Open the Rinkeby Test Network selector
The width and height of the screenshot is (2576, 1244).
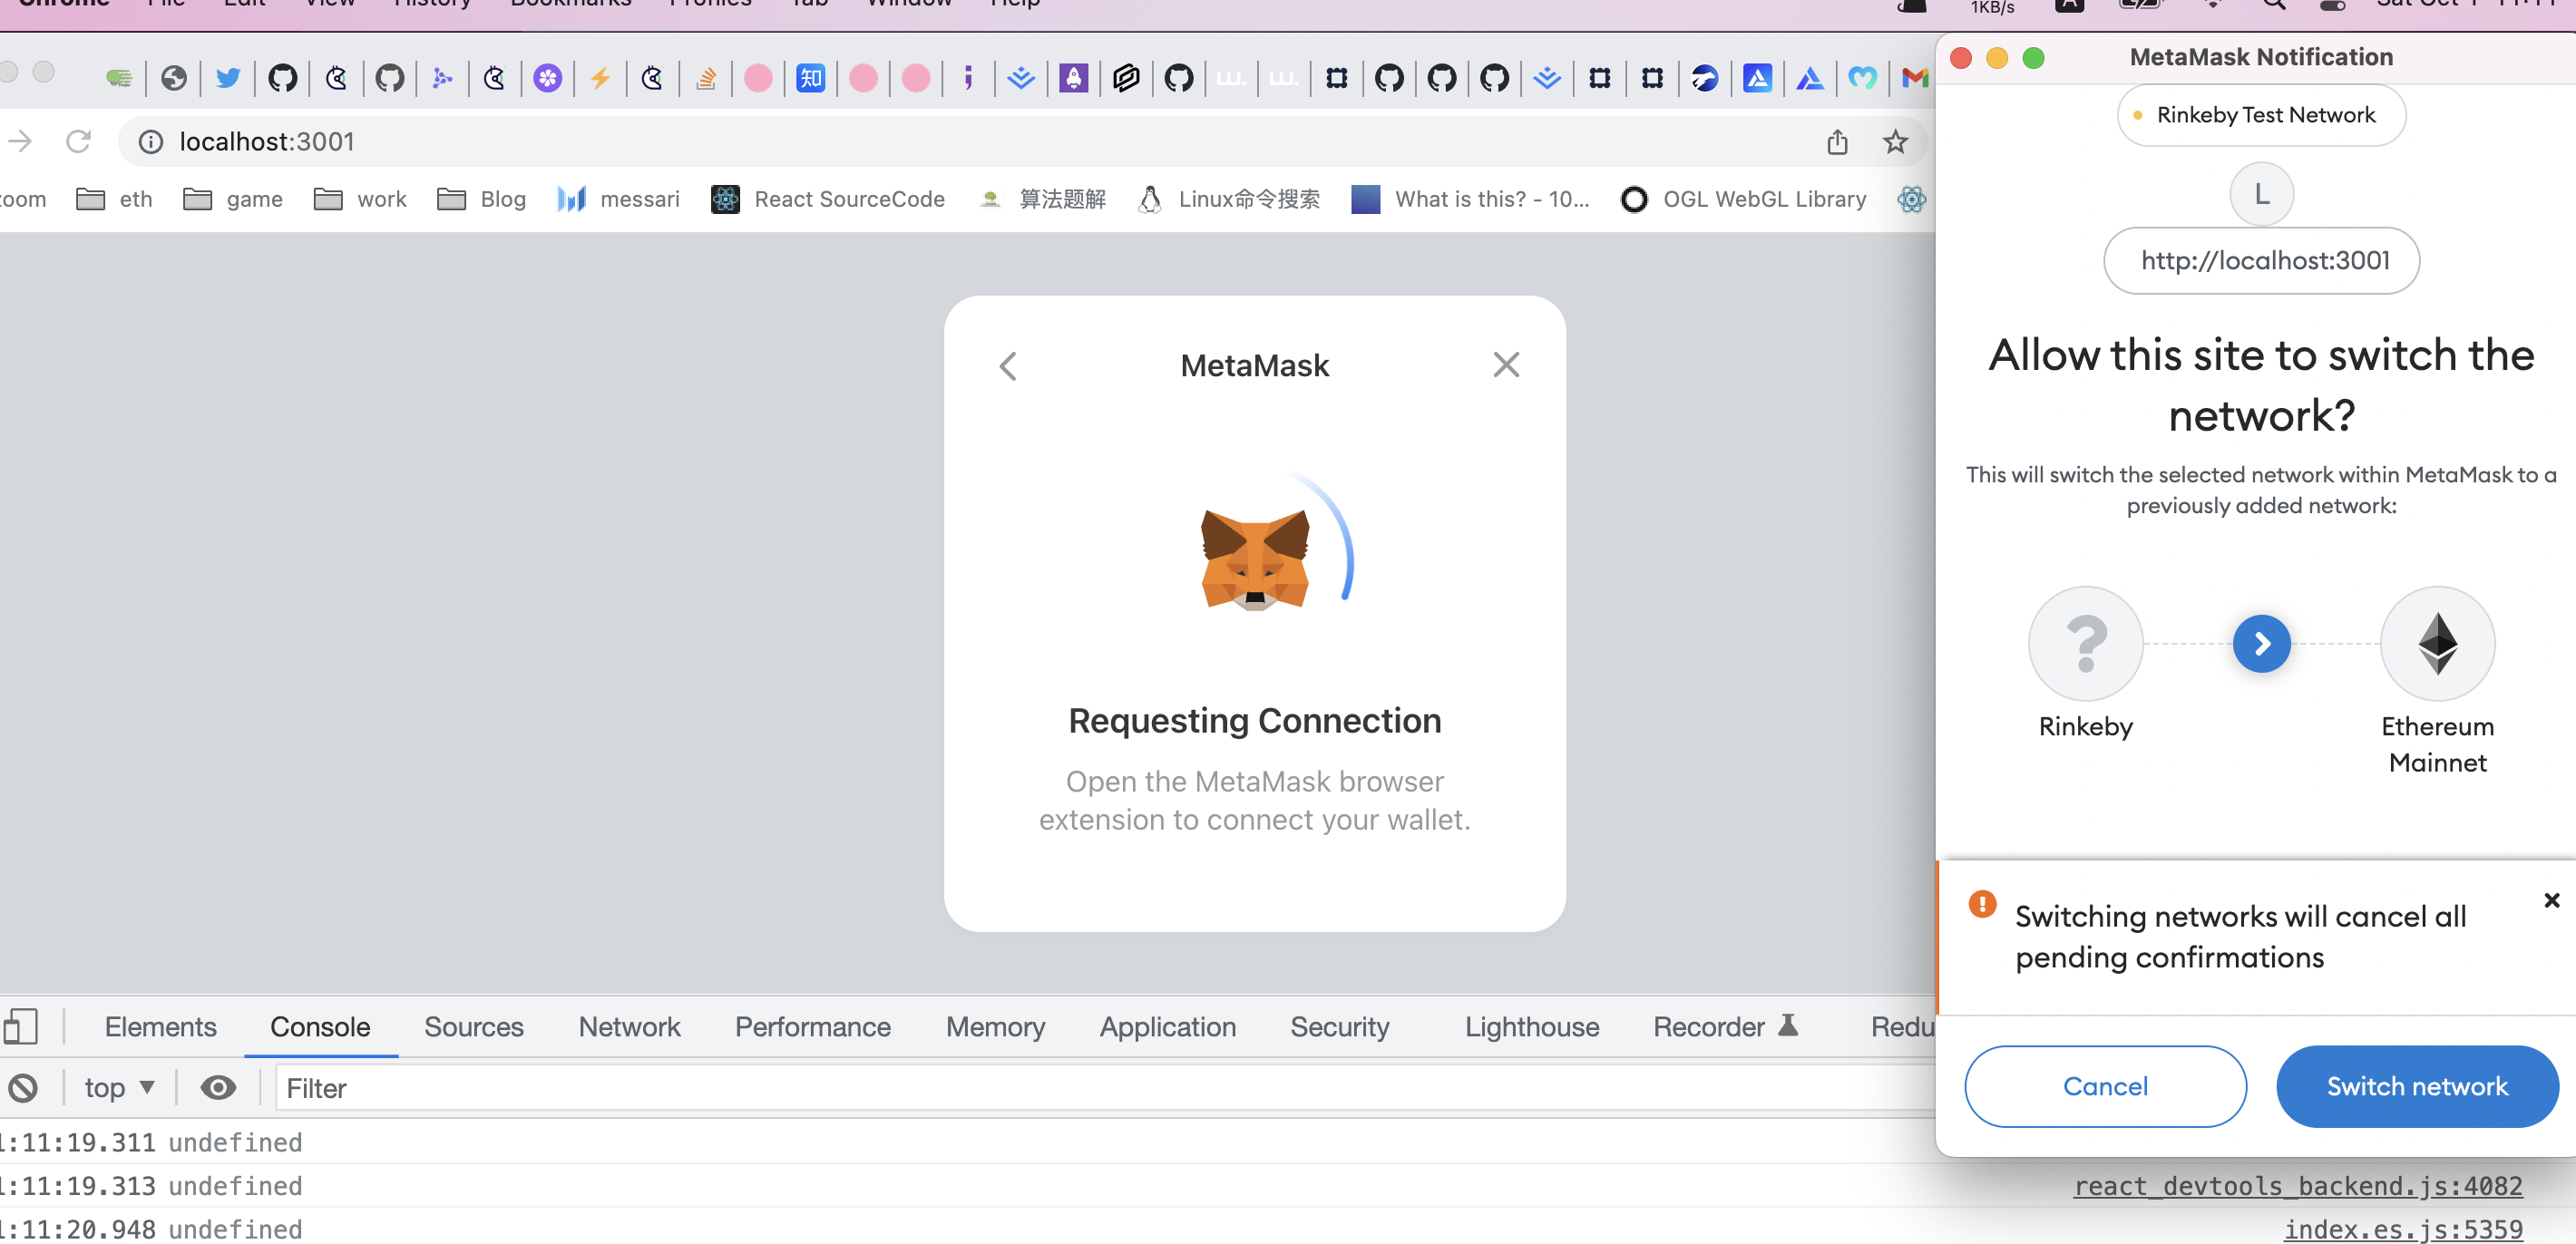tap(2261, 115)
